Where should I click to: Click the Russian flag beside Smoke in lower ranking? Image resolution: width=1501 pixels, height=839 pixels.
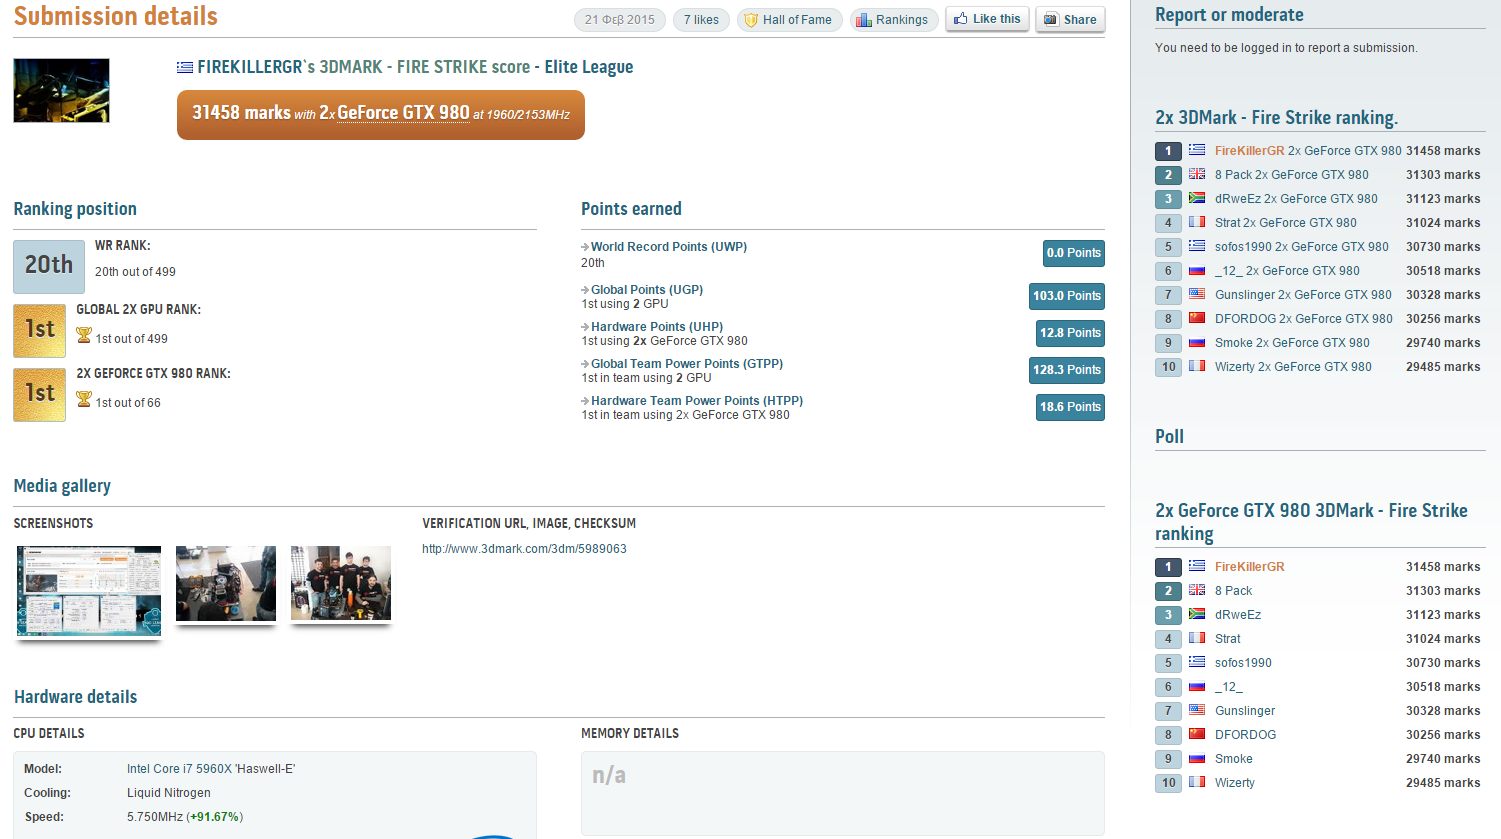(x=1197, y=758)
